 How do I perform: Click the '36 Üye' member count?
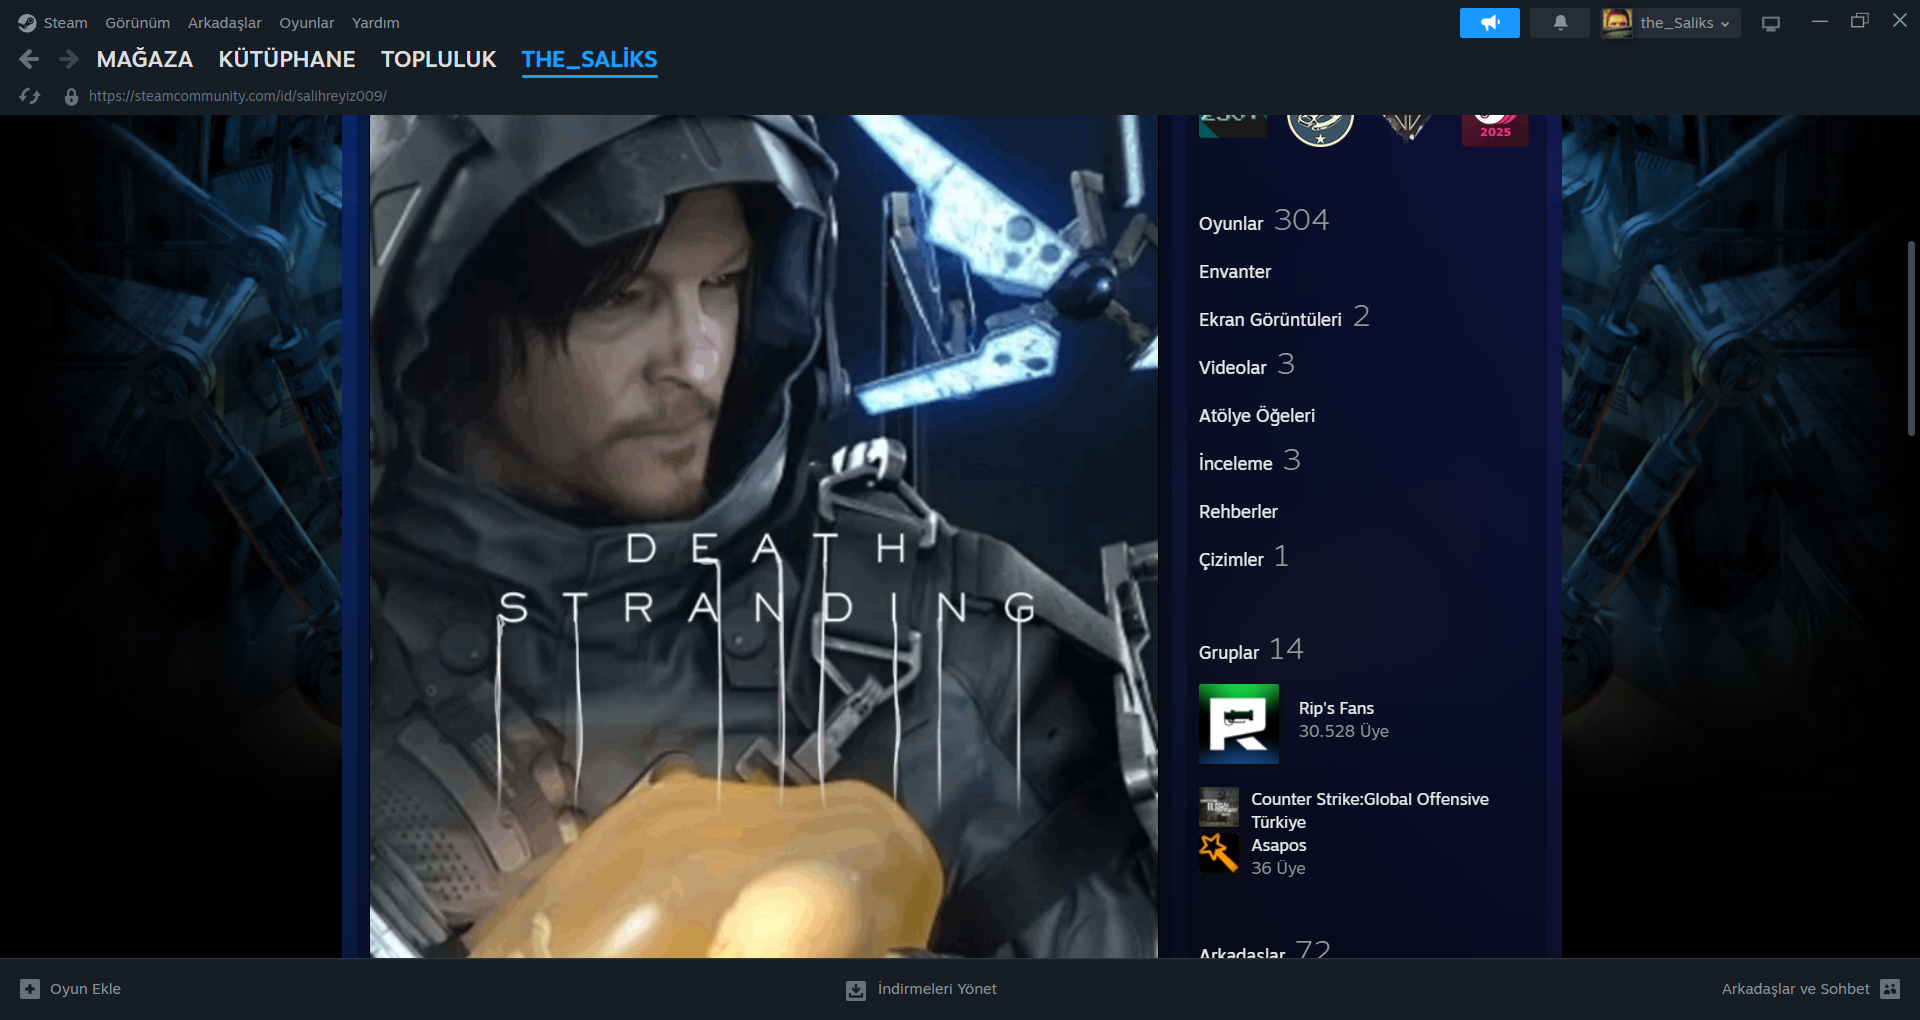[1278, 868]
